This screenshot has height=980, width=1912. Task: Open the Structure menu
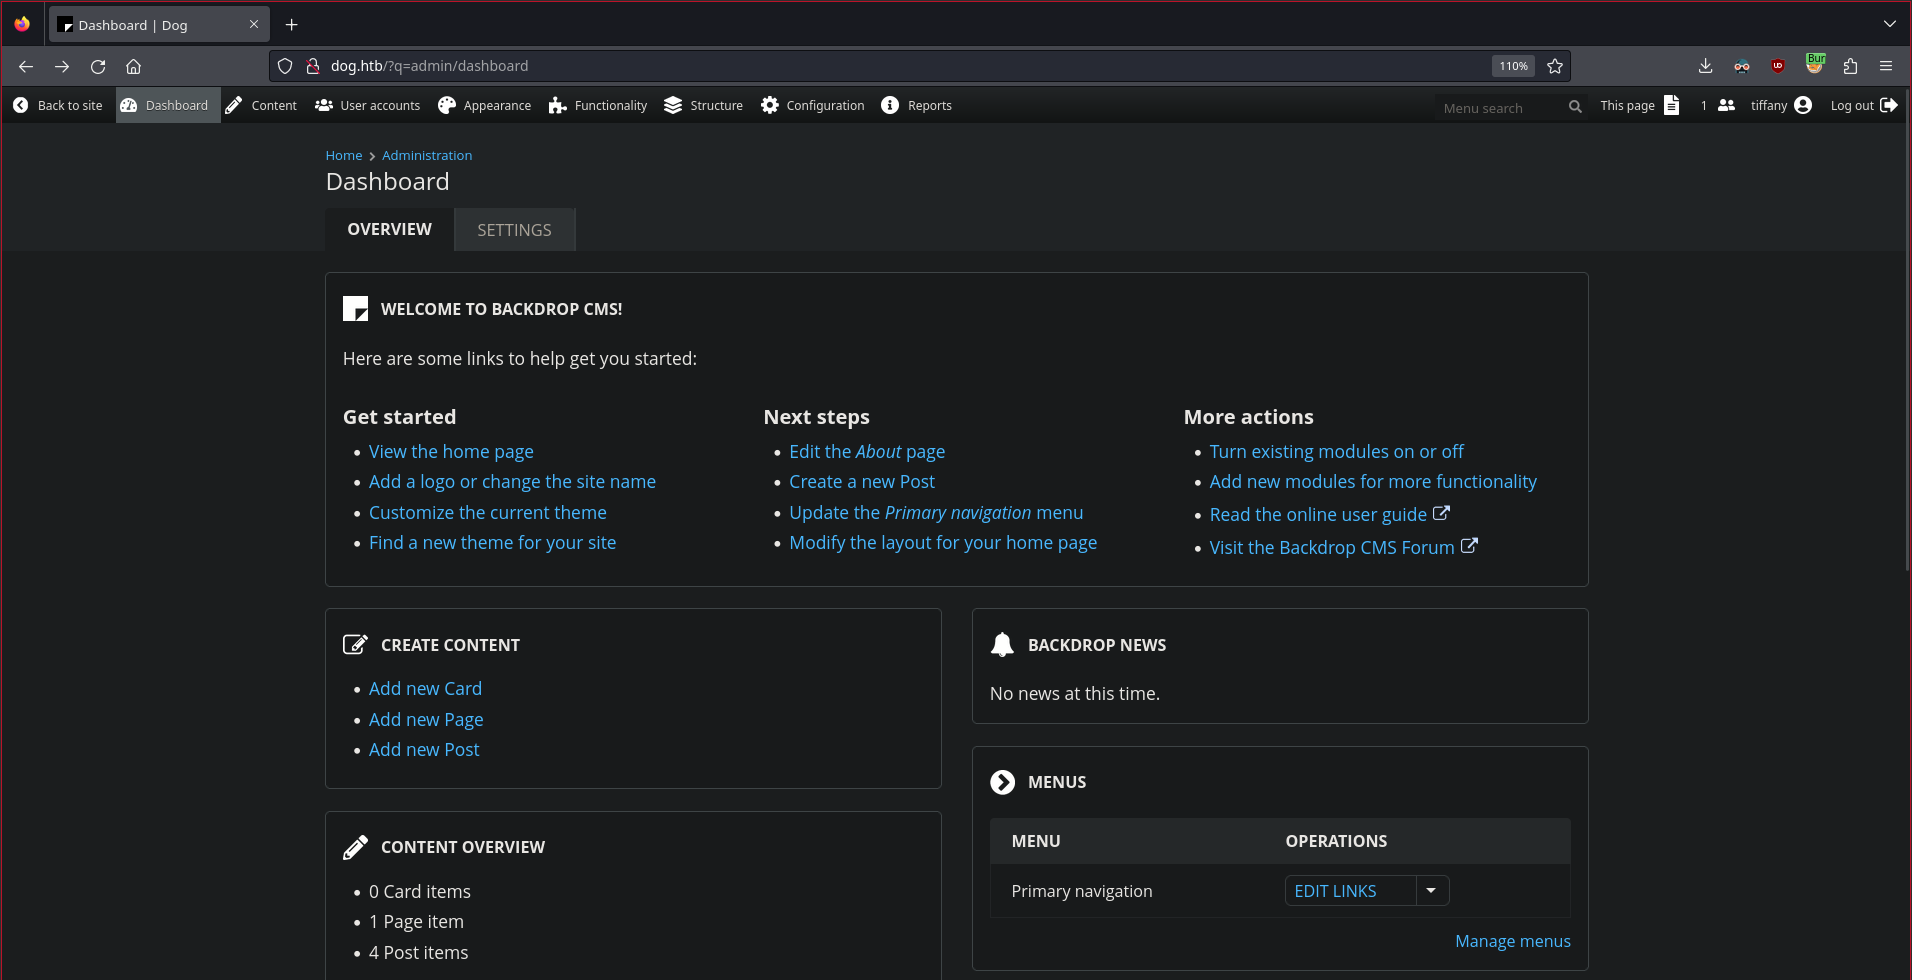pyautogui.click(x=704, y=105)
